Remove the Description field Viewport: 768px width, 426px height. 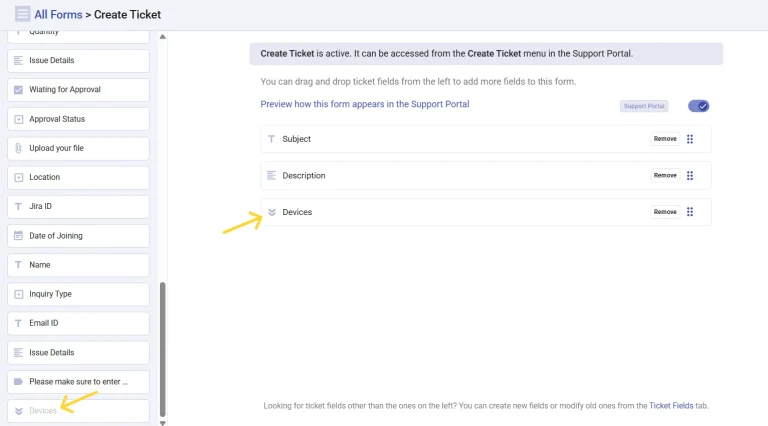[x=665, y=175]
